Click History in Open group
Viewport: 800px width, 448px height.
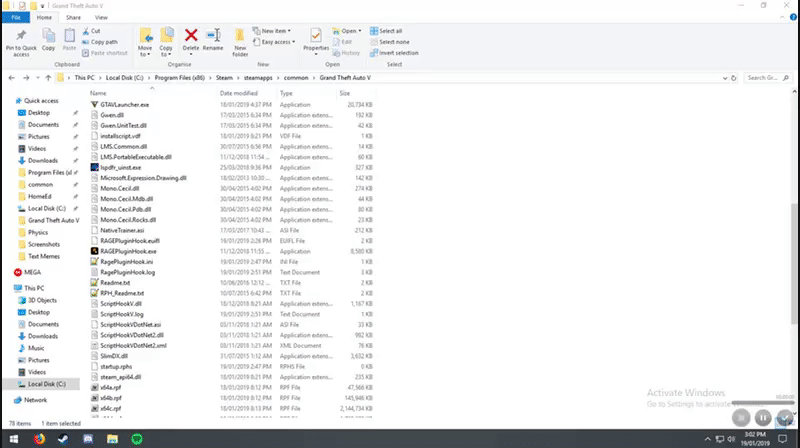(346, 53)
